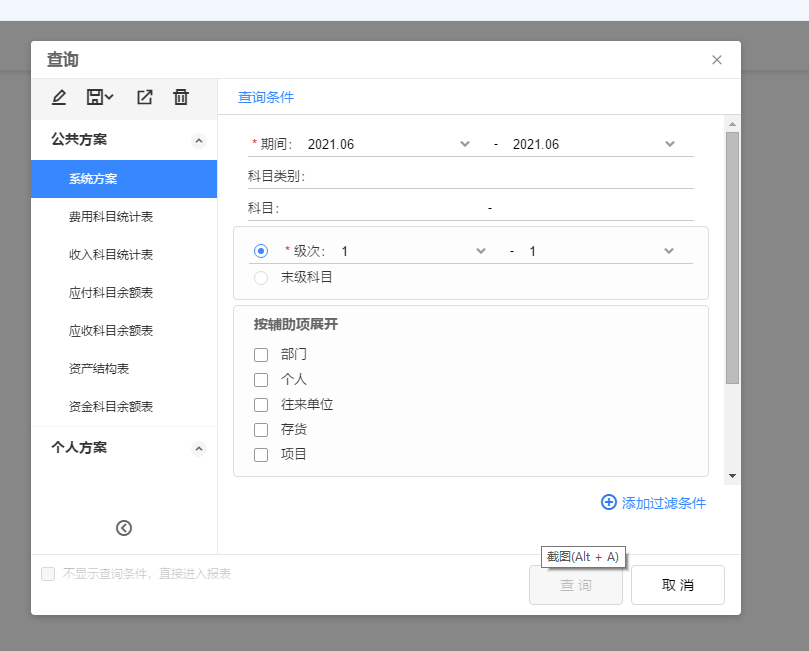Open the end period 2021.06 dropdown

(670, 144)
